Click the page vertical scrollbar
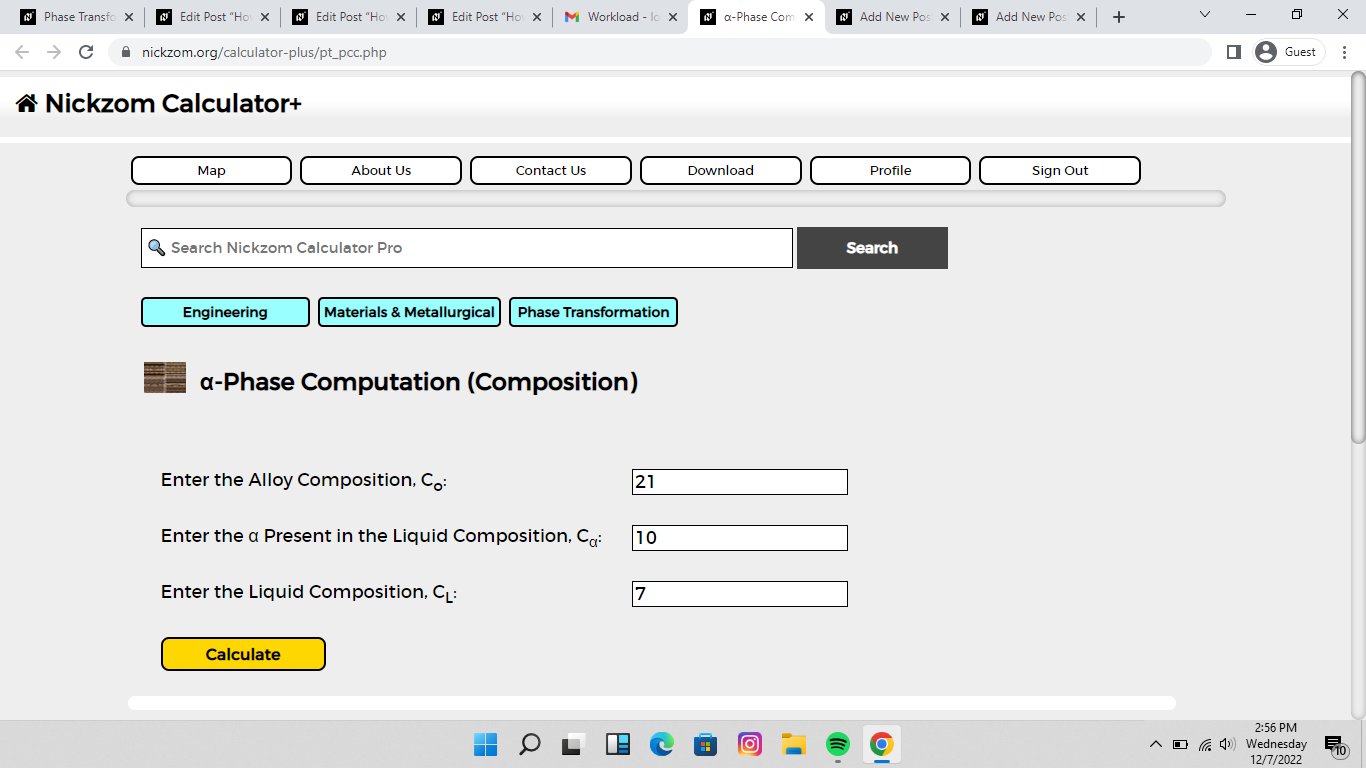Screen dimensions: 1366x768 click(1358, 256)
